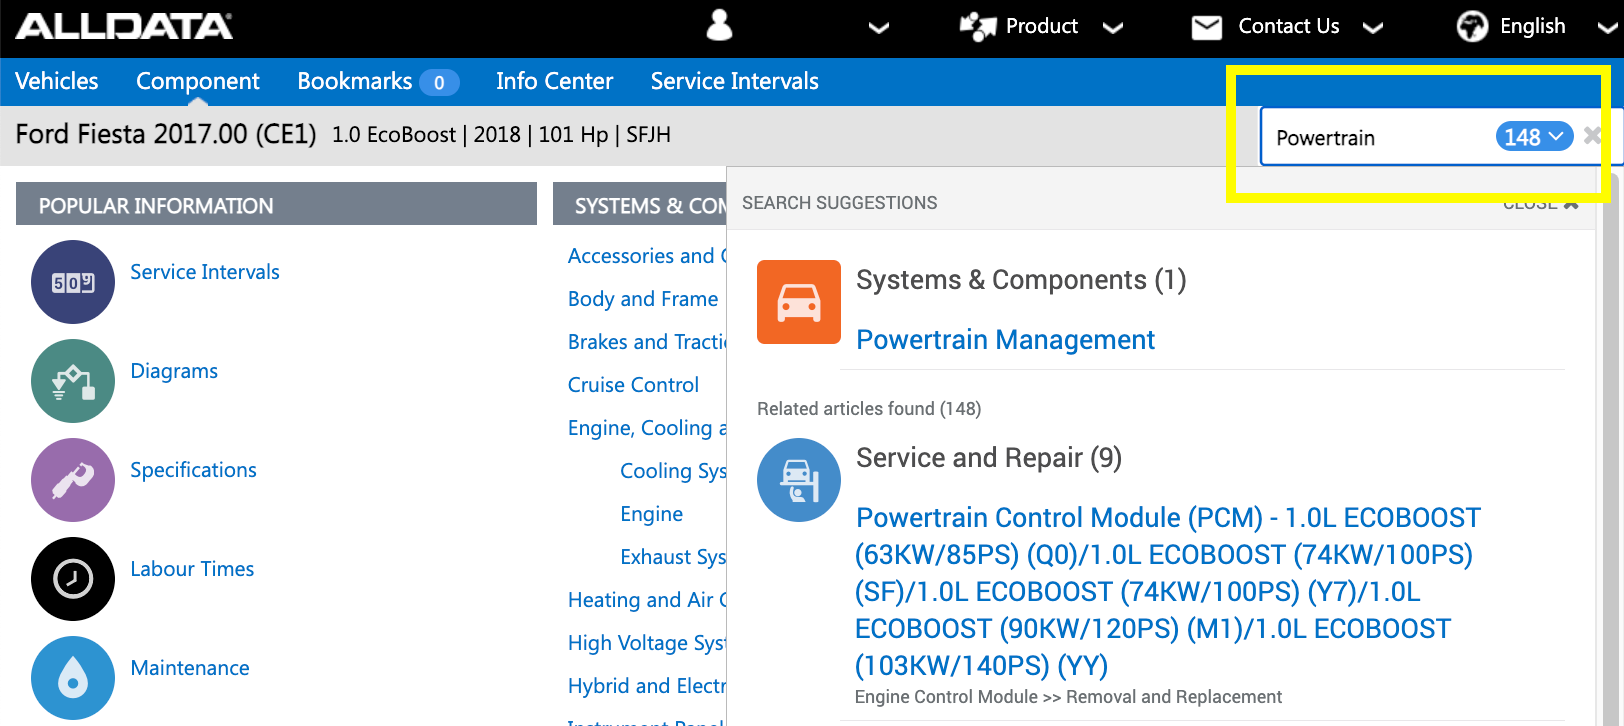1624x726 pixels.
Task: Click the ALLDATA logo
Action: [x=124, y=26]
